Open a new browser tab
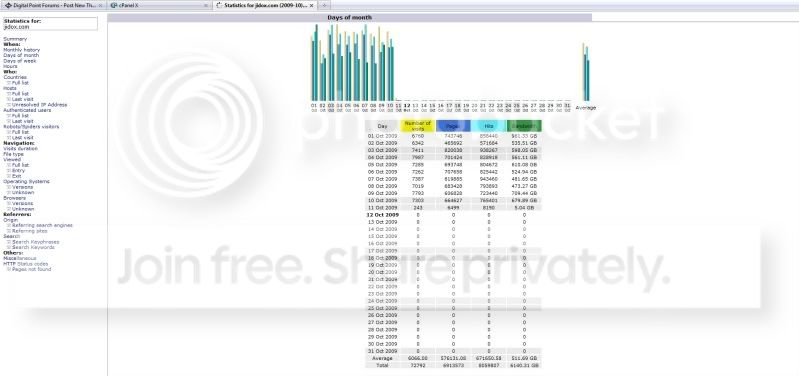799x376 pixels. point(324,5)
